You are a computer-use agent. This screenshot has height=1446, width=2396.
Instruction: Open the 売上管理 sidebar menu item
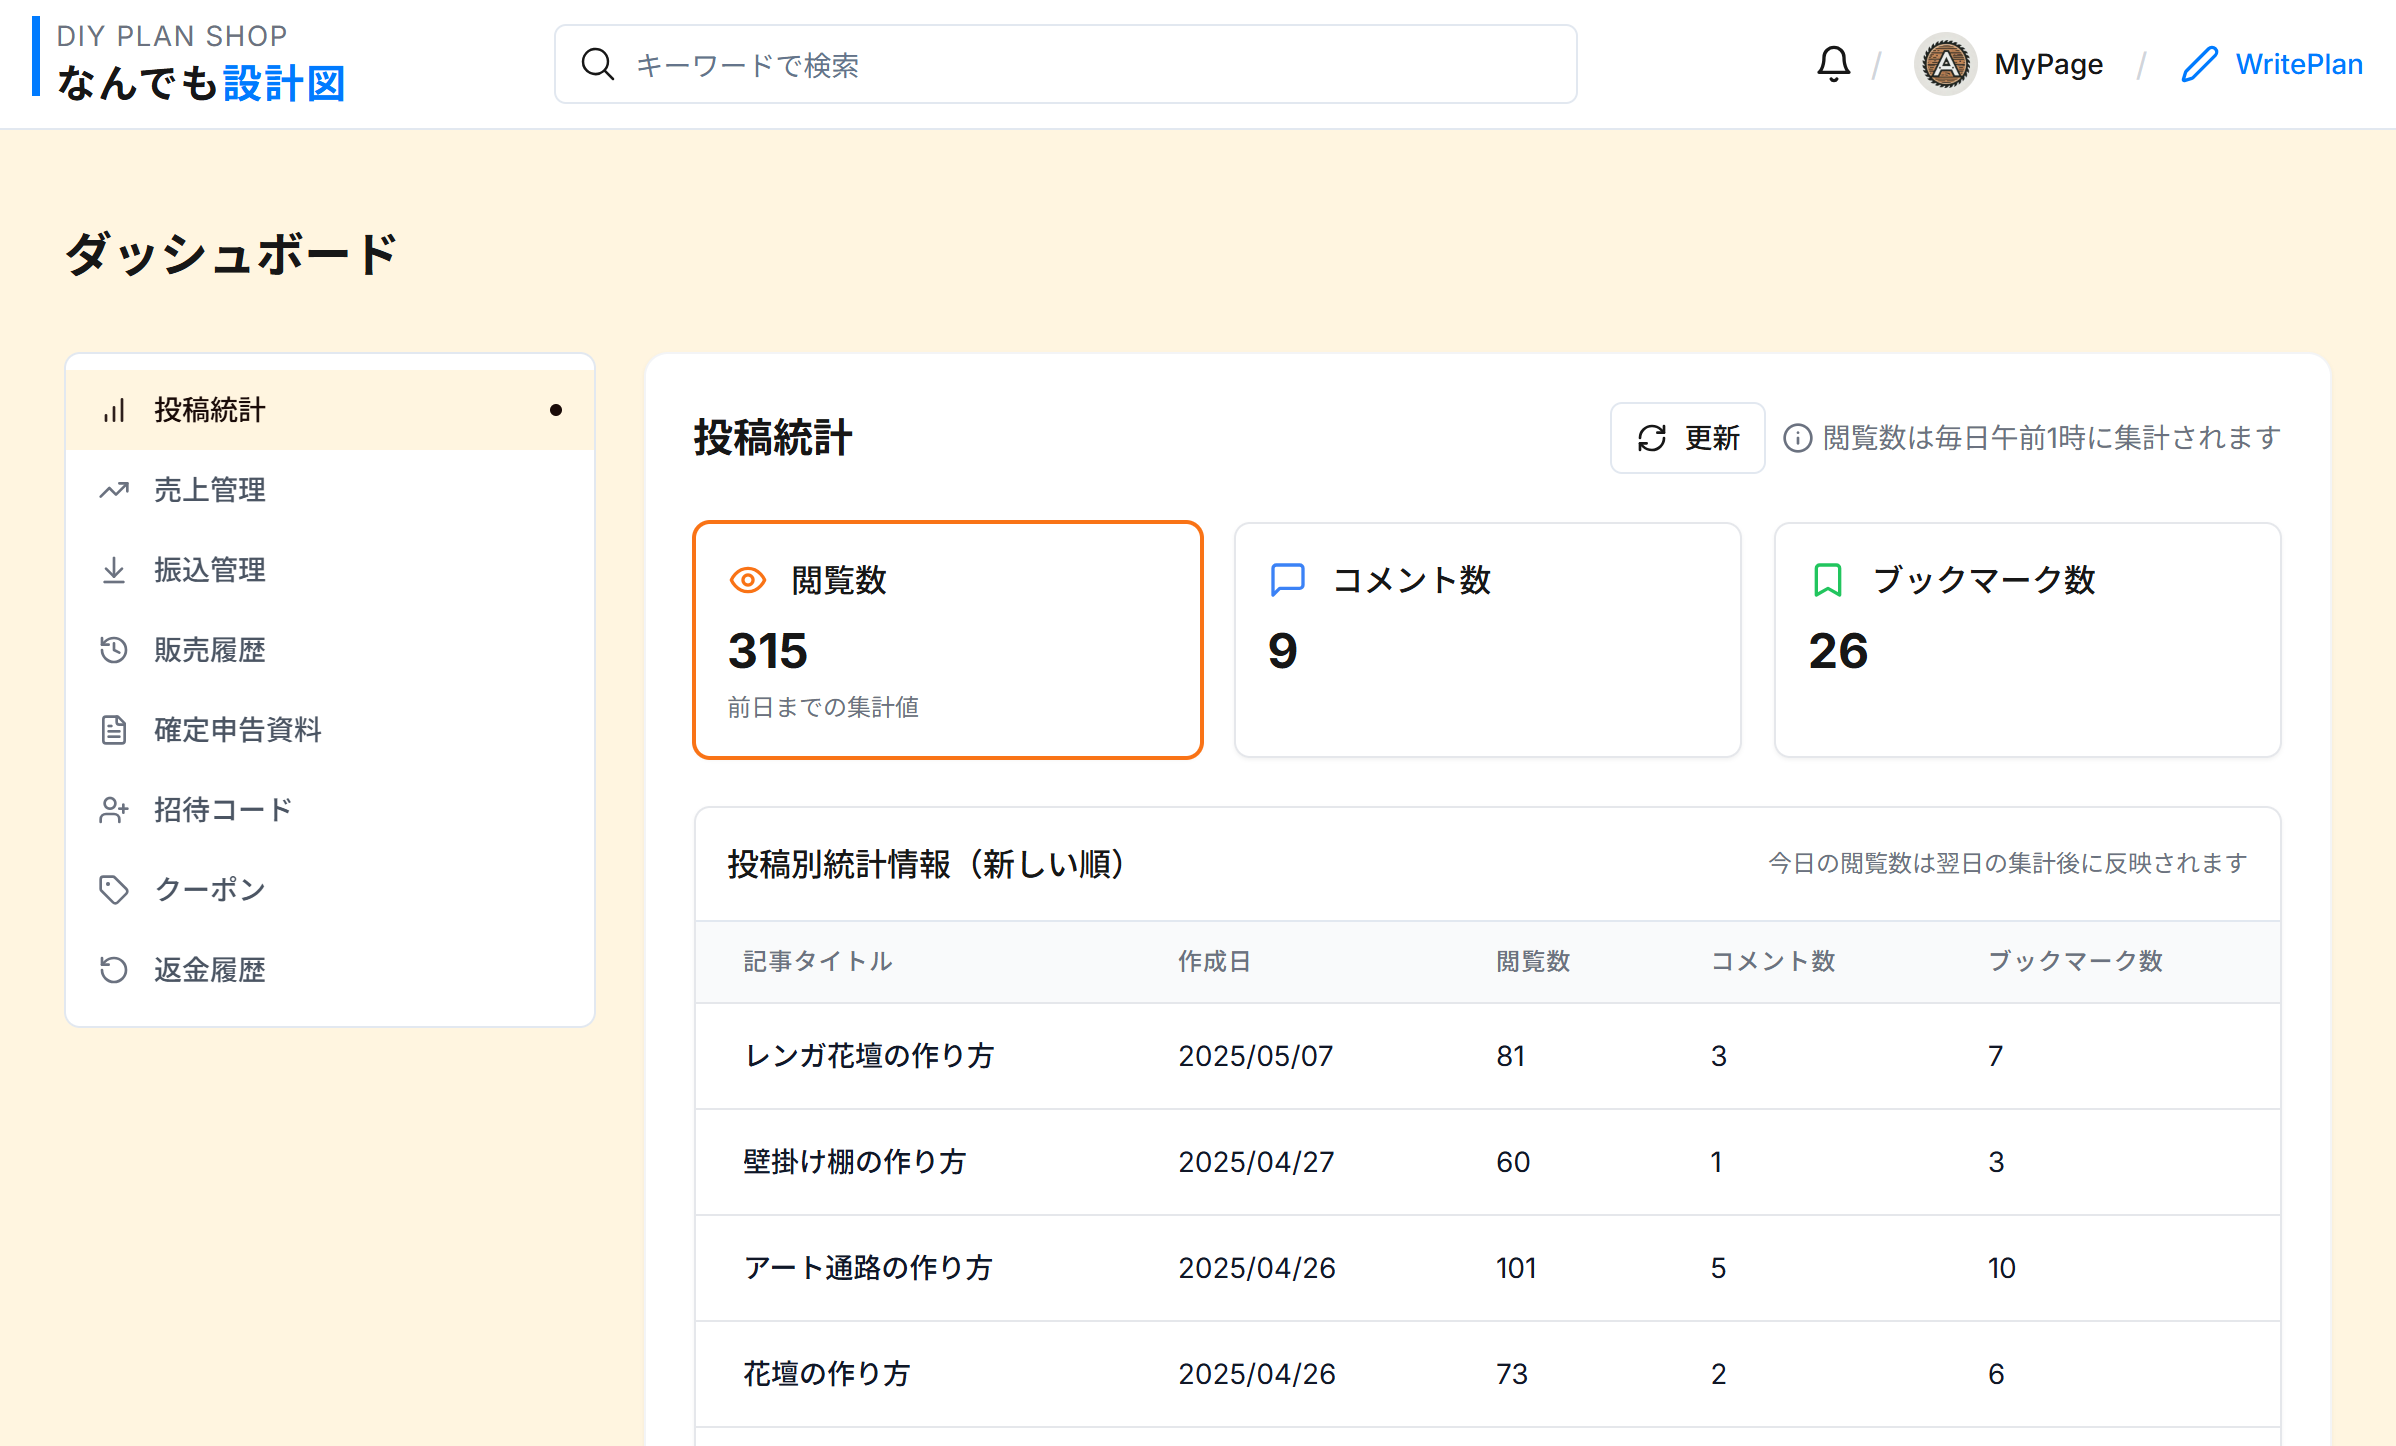pyautogui.click(x=330, y=490)
